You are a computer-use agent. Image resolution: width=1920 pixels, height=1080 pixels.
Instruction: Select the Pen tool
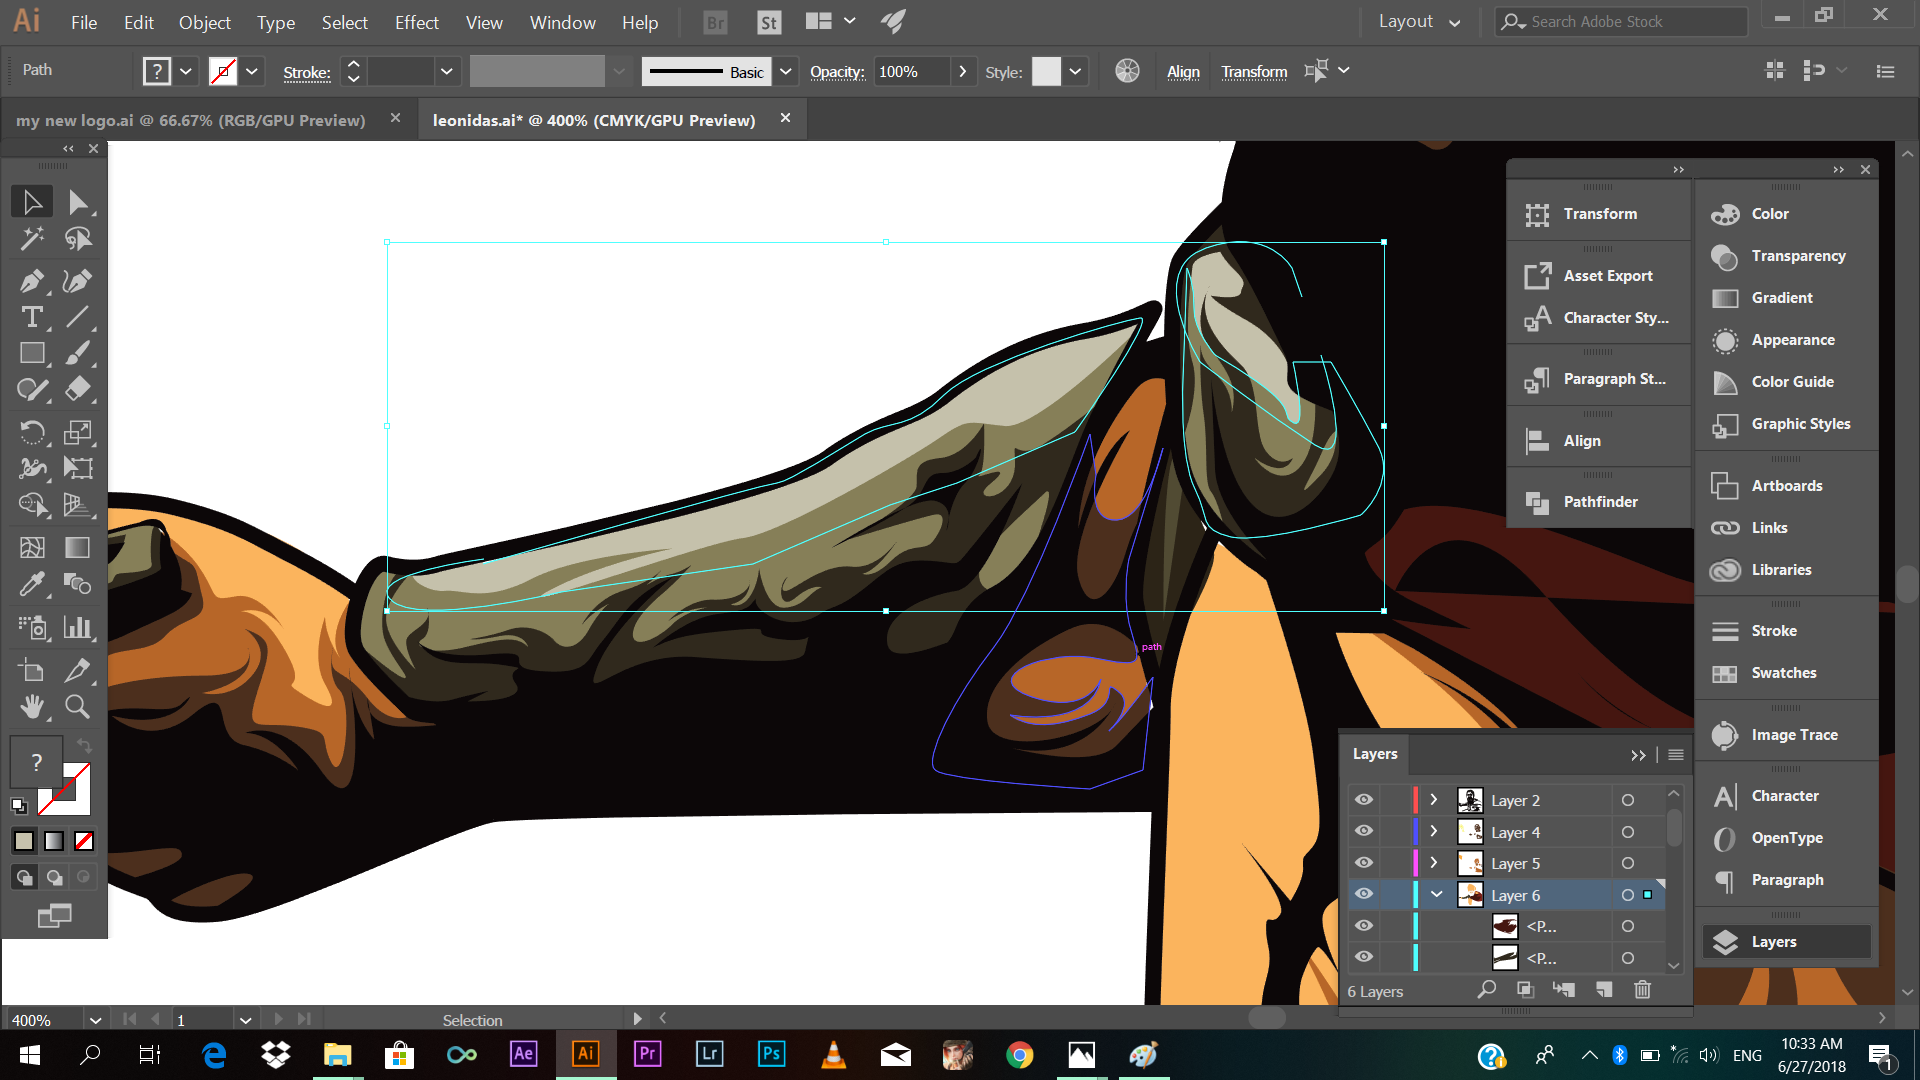click(31, 281)
